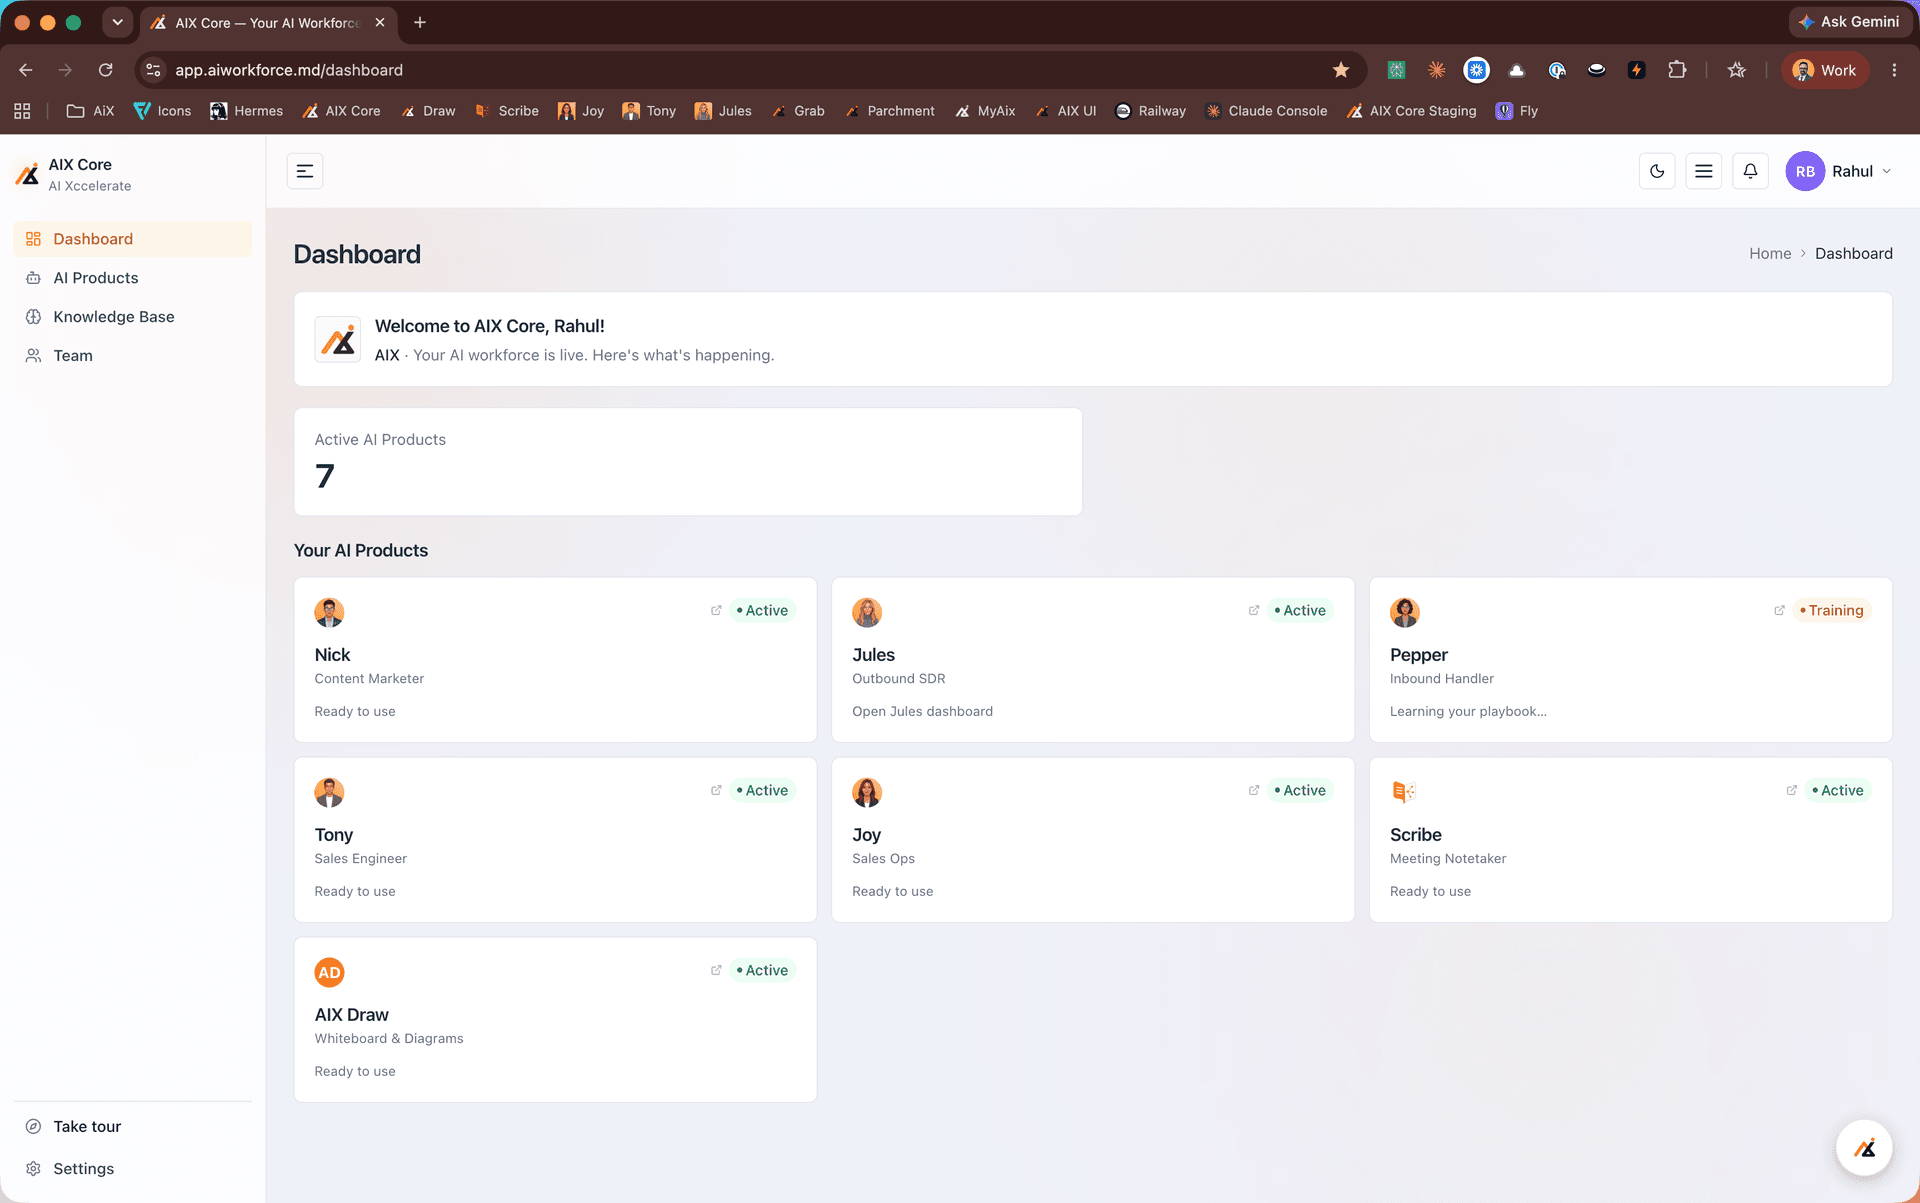Click Home in the breadcrumb
The height and width of the screenshot is (1203, 1920).
pyautogui.click(x=1770, y=254)
